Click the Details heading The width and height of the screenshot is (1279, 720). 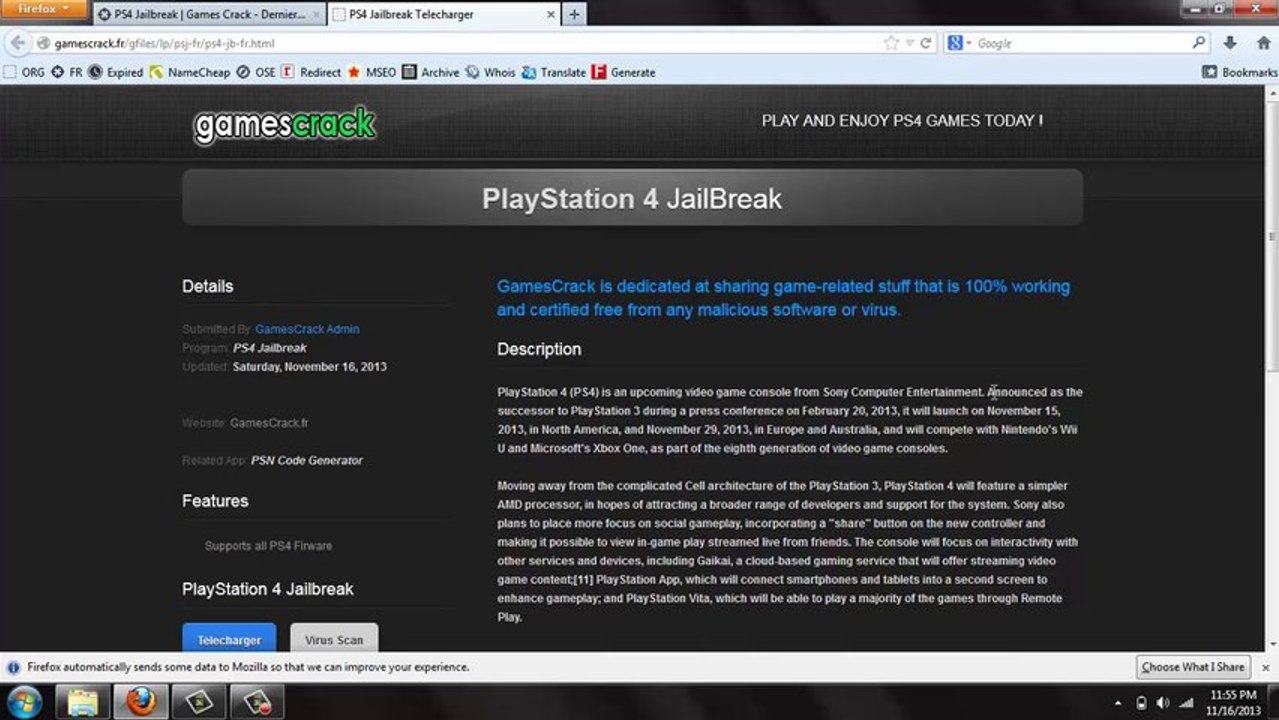click(x=207, y=286)
